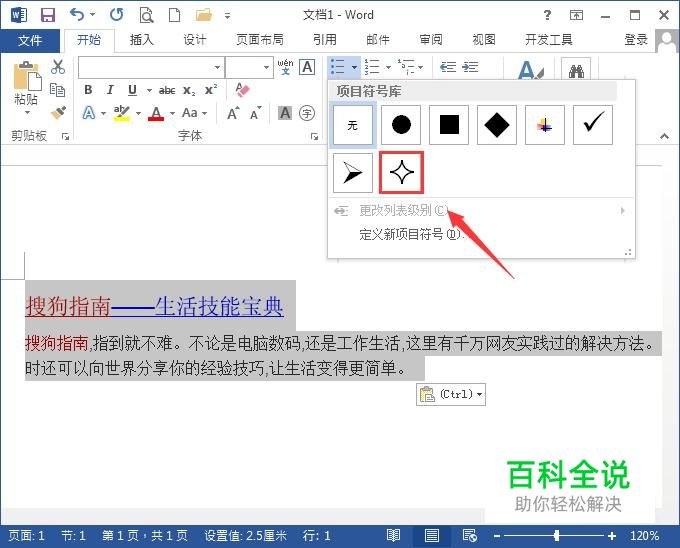
Task: Switch to the 页面布局 tab
Action: coord(260,40)
